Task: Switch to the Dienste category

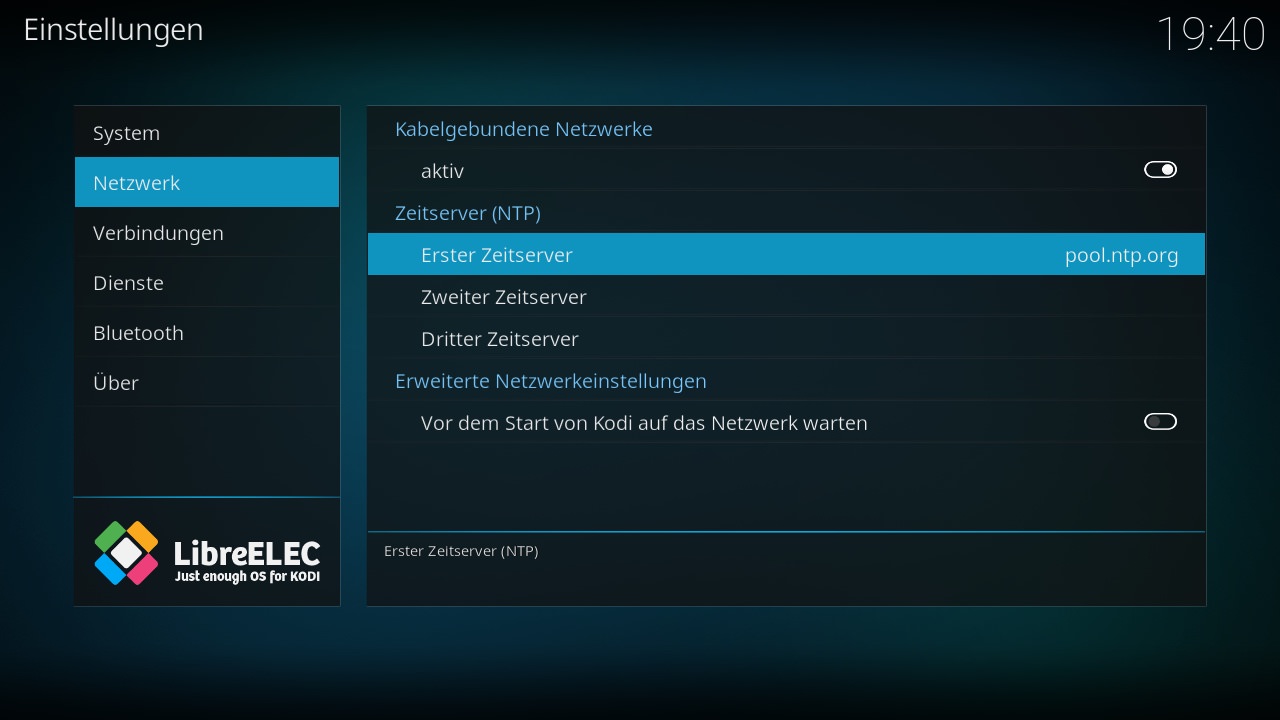Action: click(x=207, y=282)
